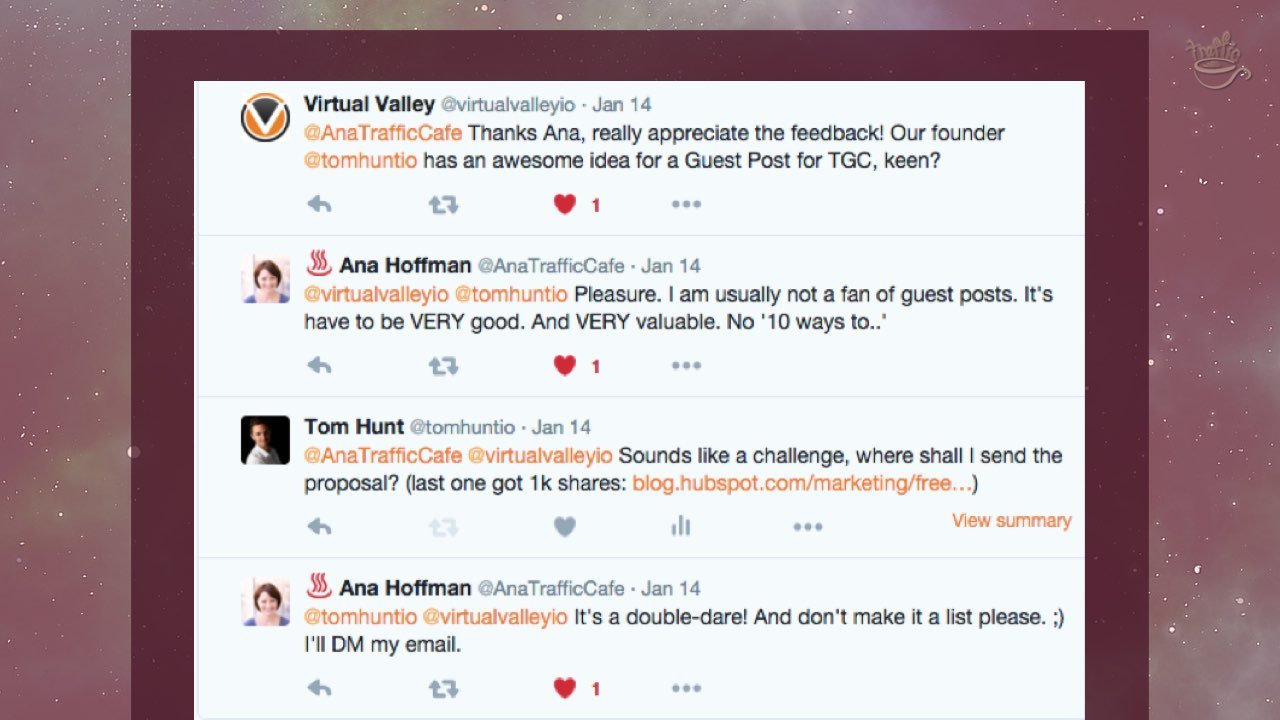View tweet activity bar chart icon

681,526
